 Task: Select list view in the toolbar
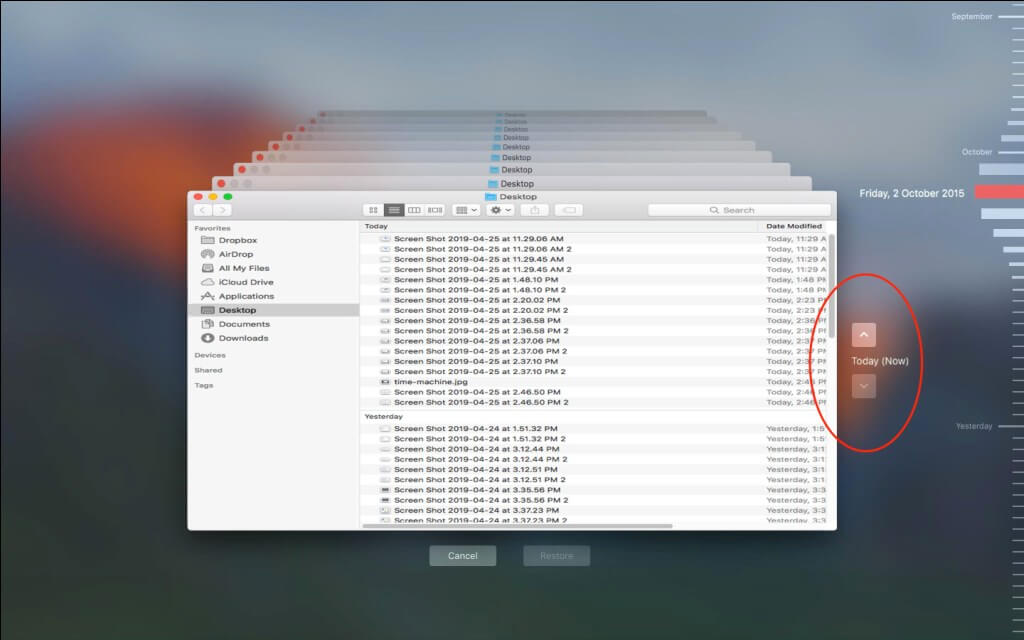coord(394,210)
